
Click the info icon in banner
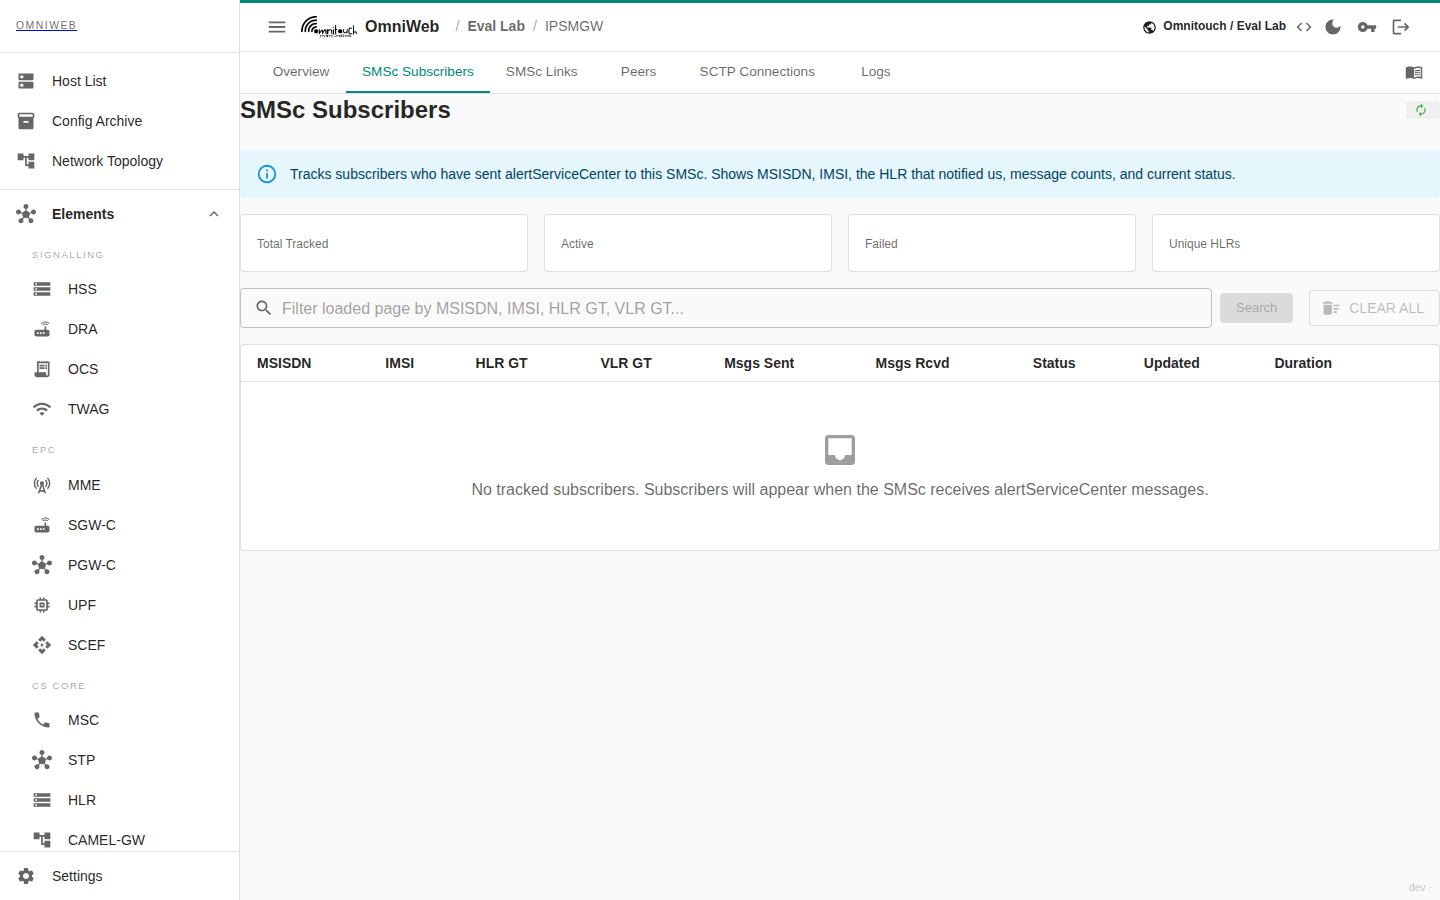(x=267, y=174)
